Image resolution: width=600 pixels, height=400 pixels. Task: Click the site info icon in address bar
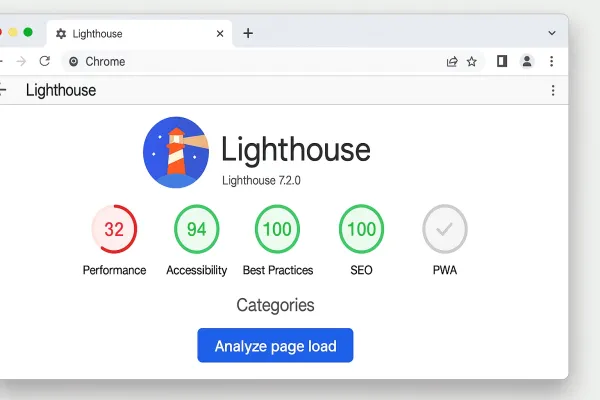[73, 61]
